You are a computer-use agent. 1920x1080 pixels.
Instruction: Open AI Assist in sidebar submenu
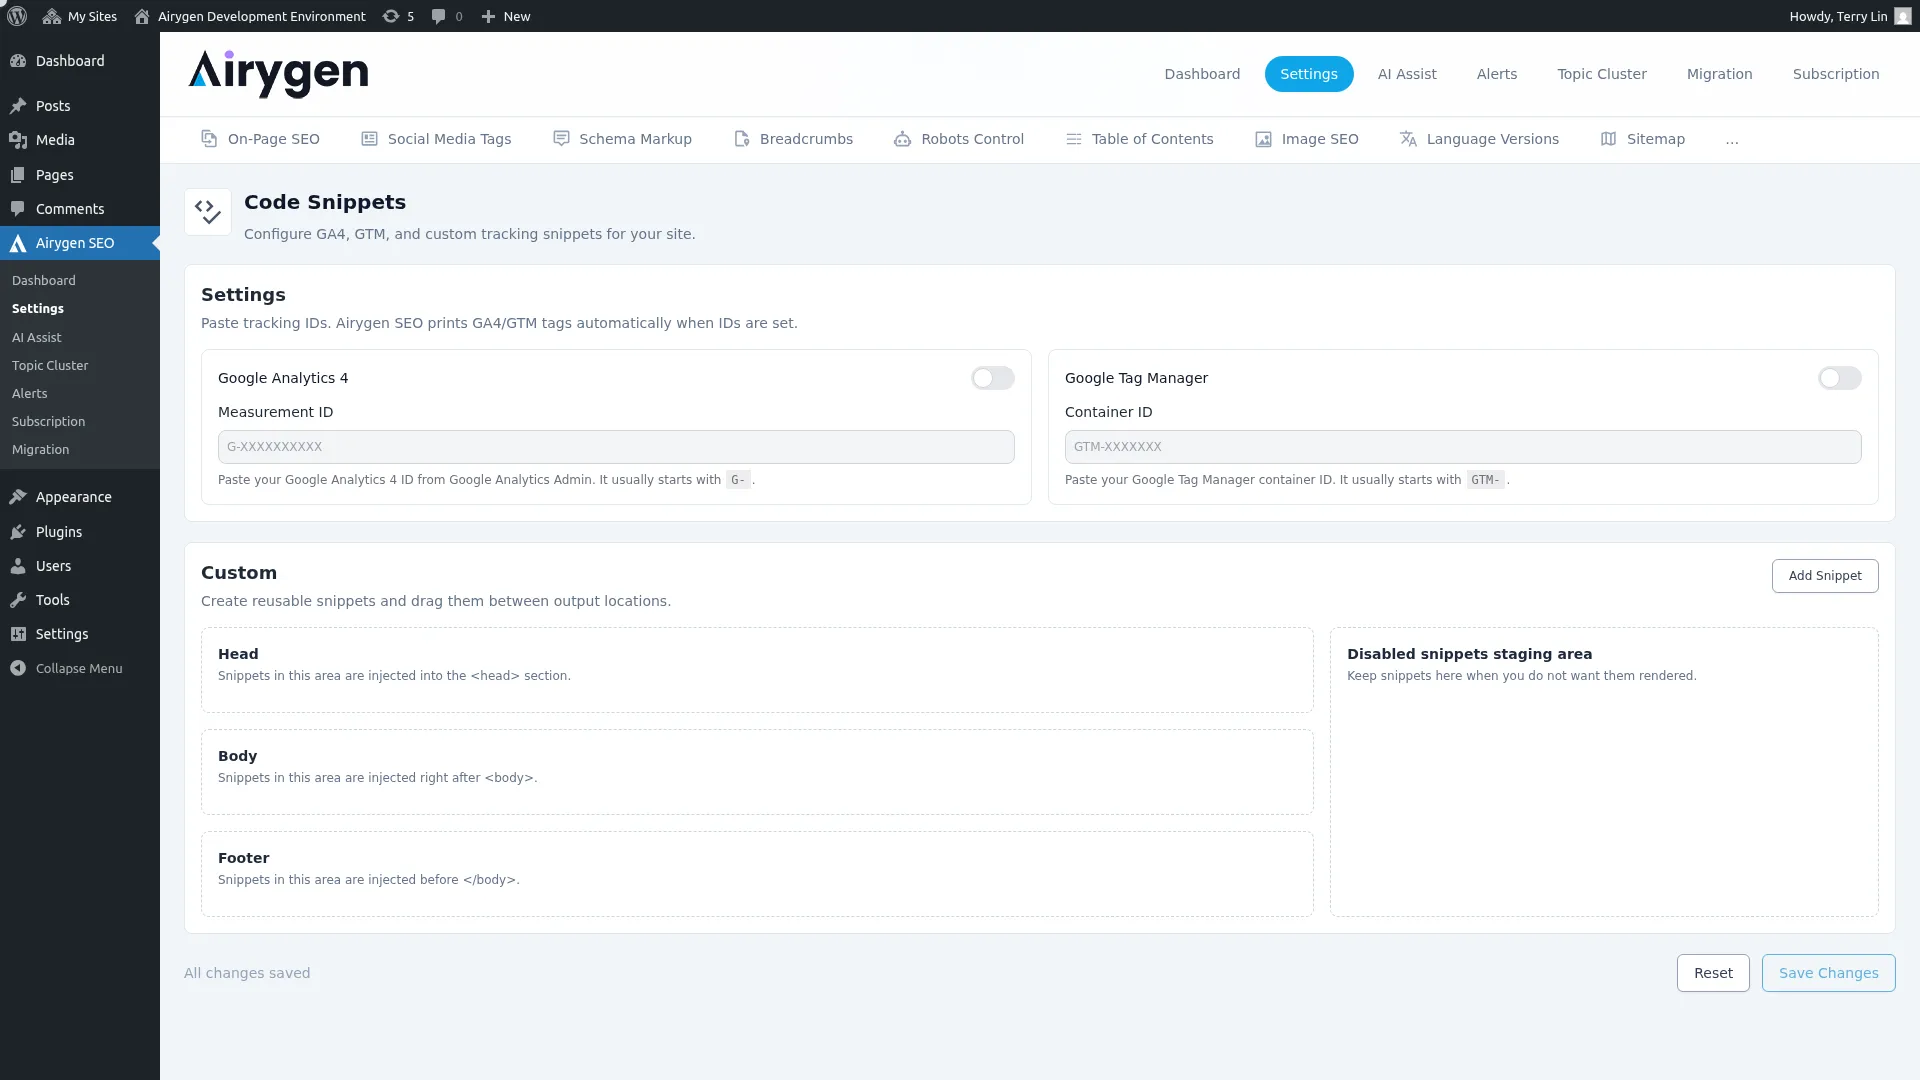(x=37, y=338)
